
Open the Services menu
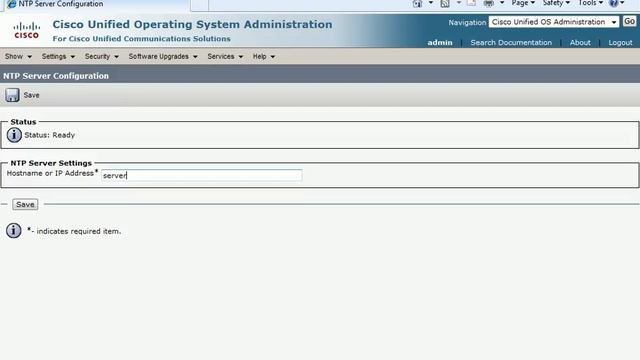(x=225, y=56)
